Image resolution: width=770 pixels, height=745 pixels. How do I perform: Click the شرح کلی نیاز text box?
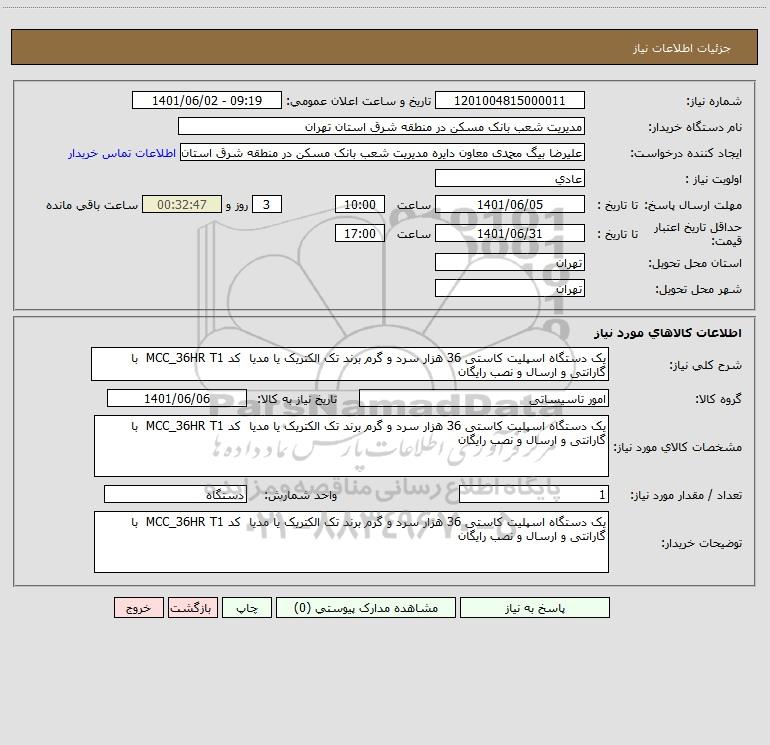click(350, 364)
